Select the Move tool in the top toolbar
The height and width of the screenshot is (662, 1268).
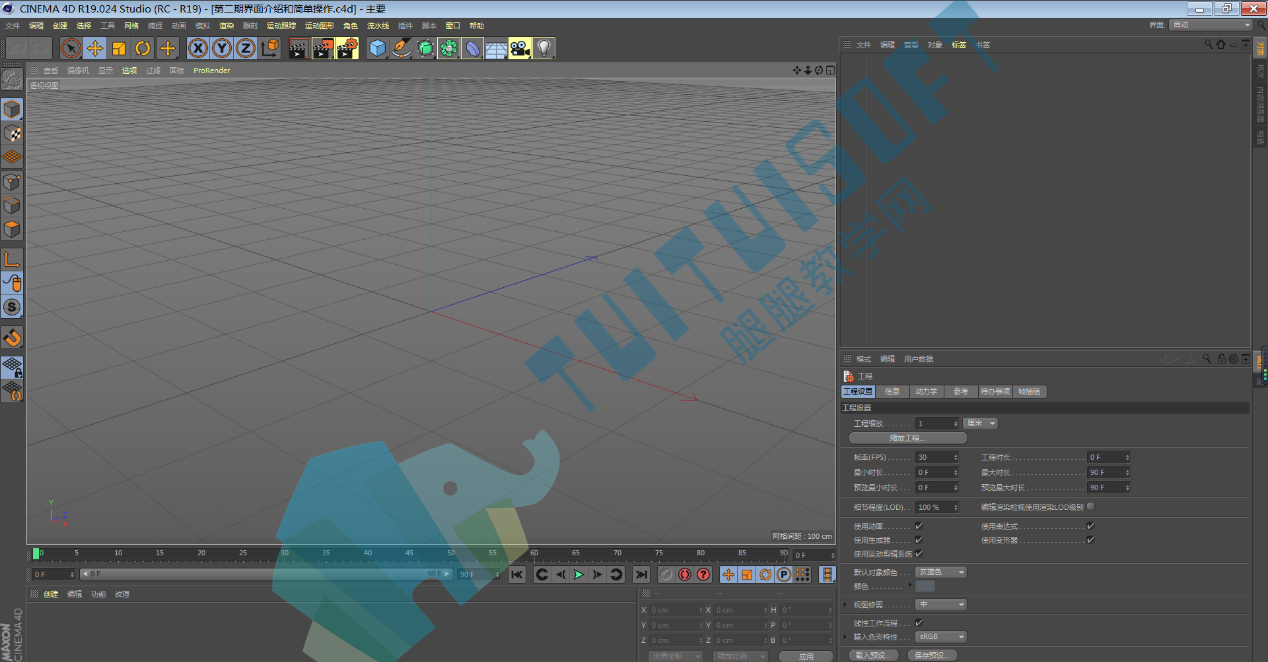[x=95, y=48]
